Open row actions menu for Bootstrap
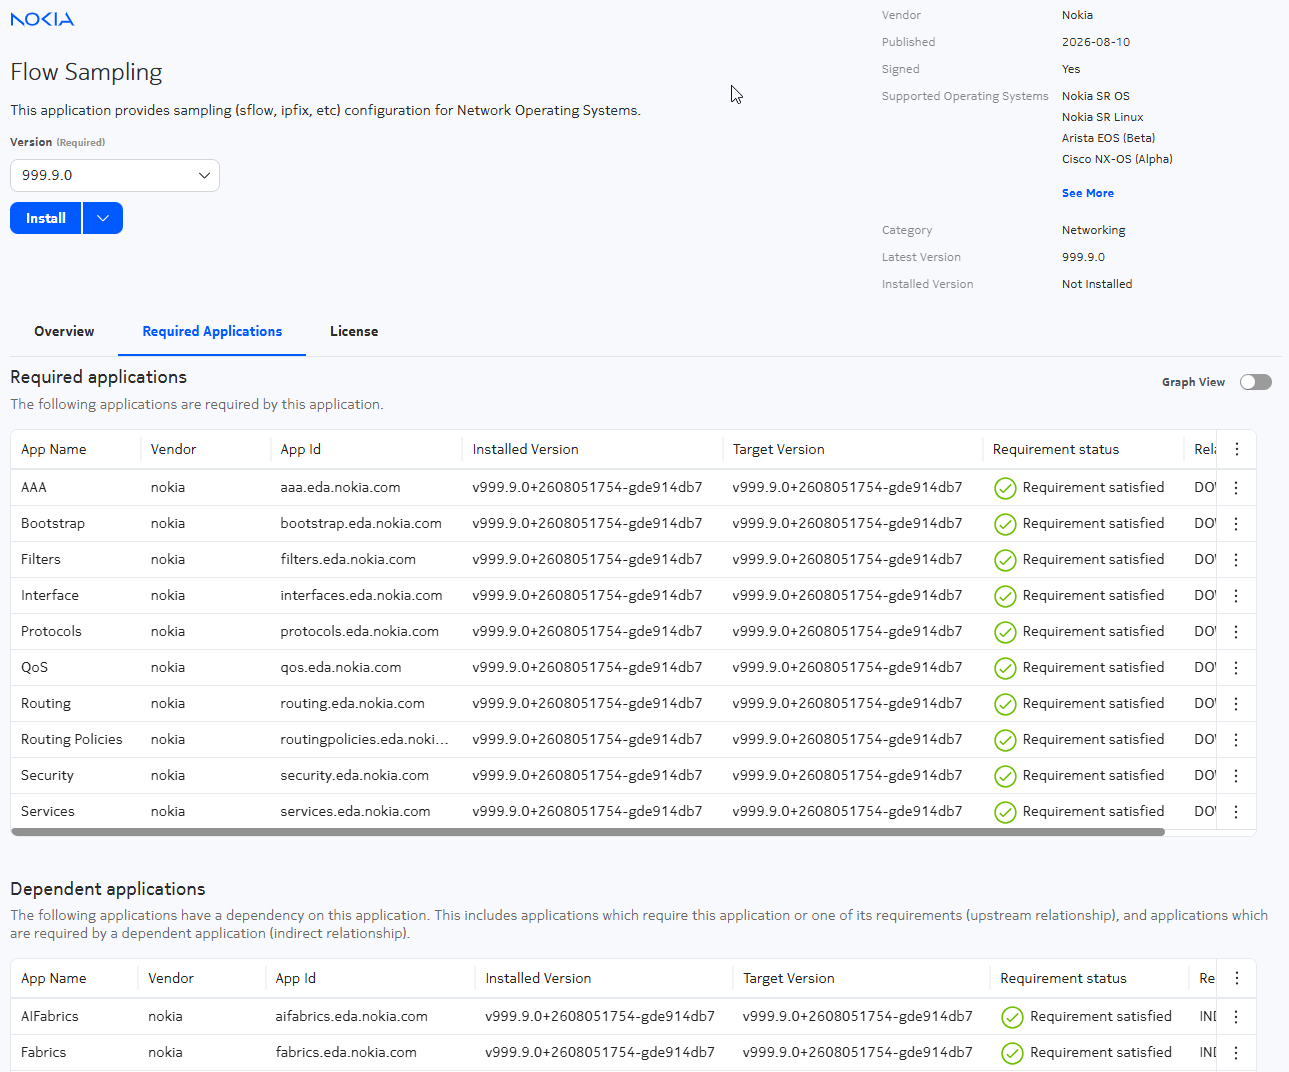This screenshot has height=1072, width=1289. pyautogui.click(x=1236, y=524)
